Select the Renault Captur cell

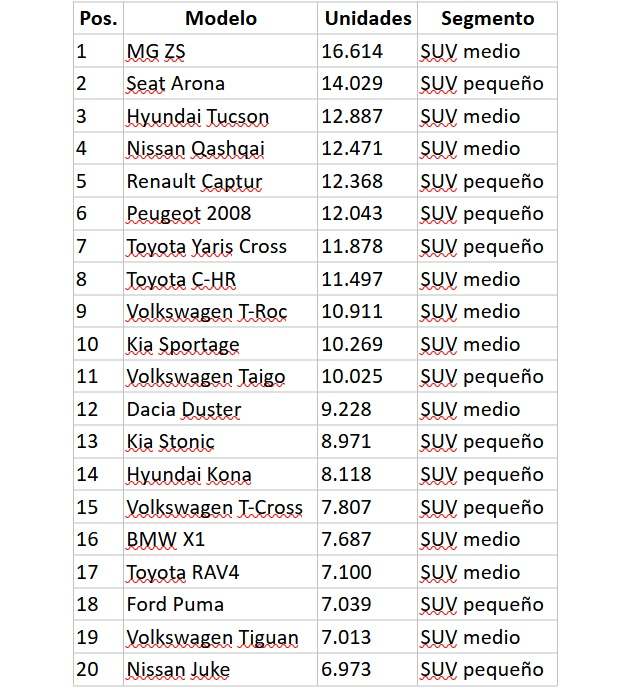pos(221,181)
